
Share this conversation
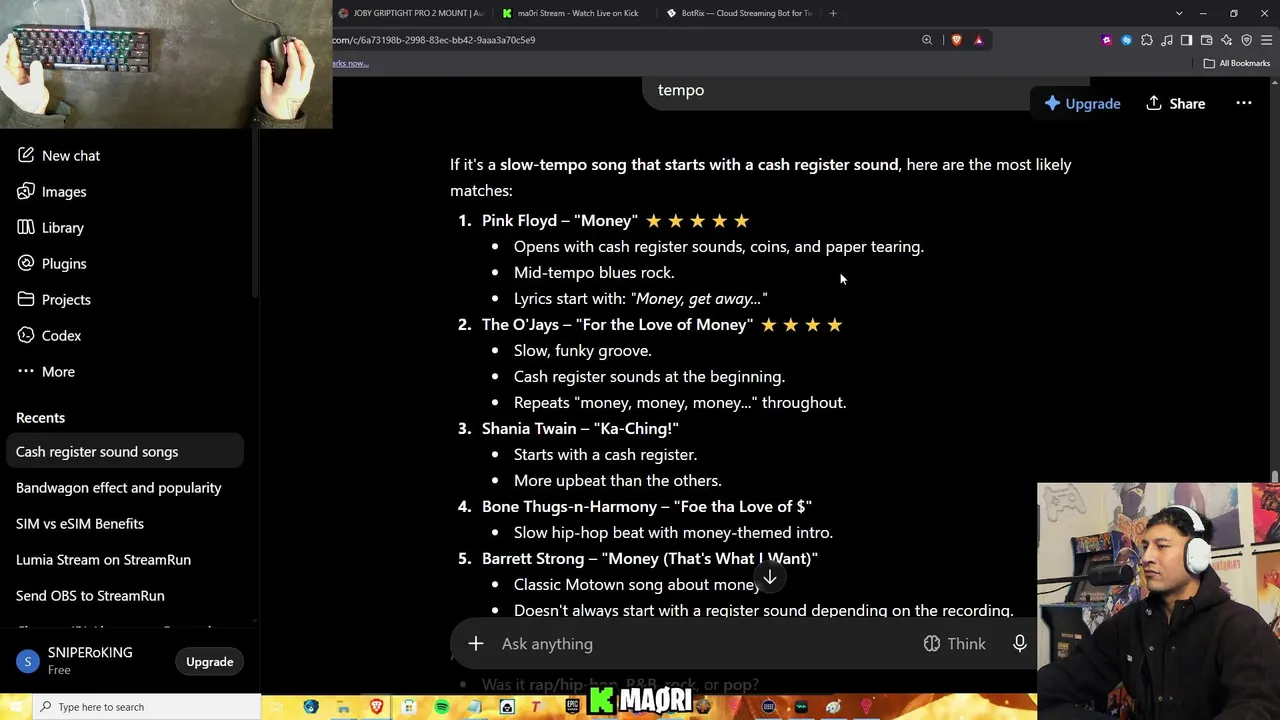pos(1176,104)
